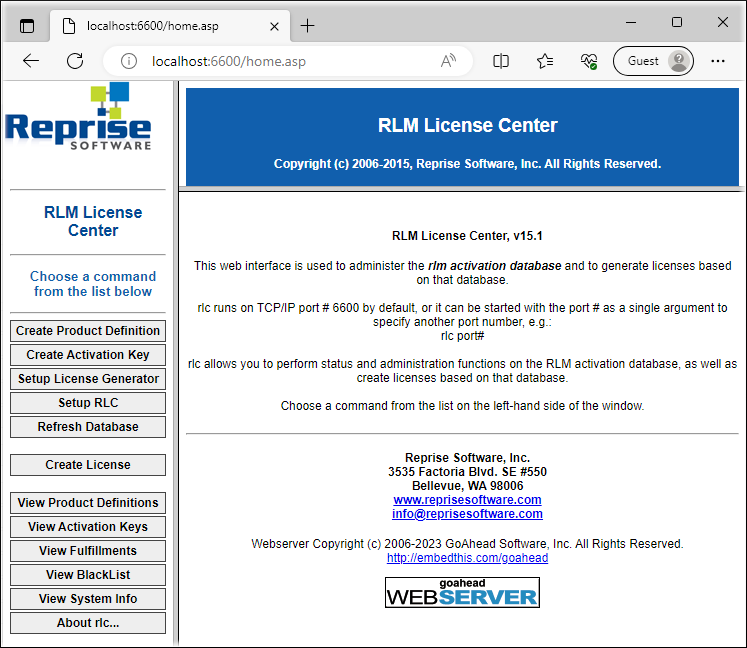Open Tab actions menu icon
Image resolution: width=747 pixels, height=648 pixels.
click(x=27, y=26)
